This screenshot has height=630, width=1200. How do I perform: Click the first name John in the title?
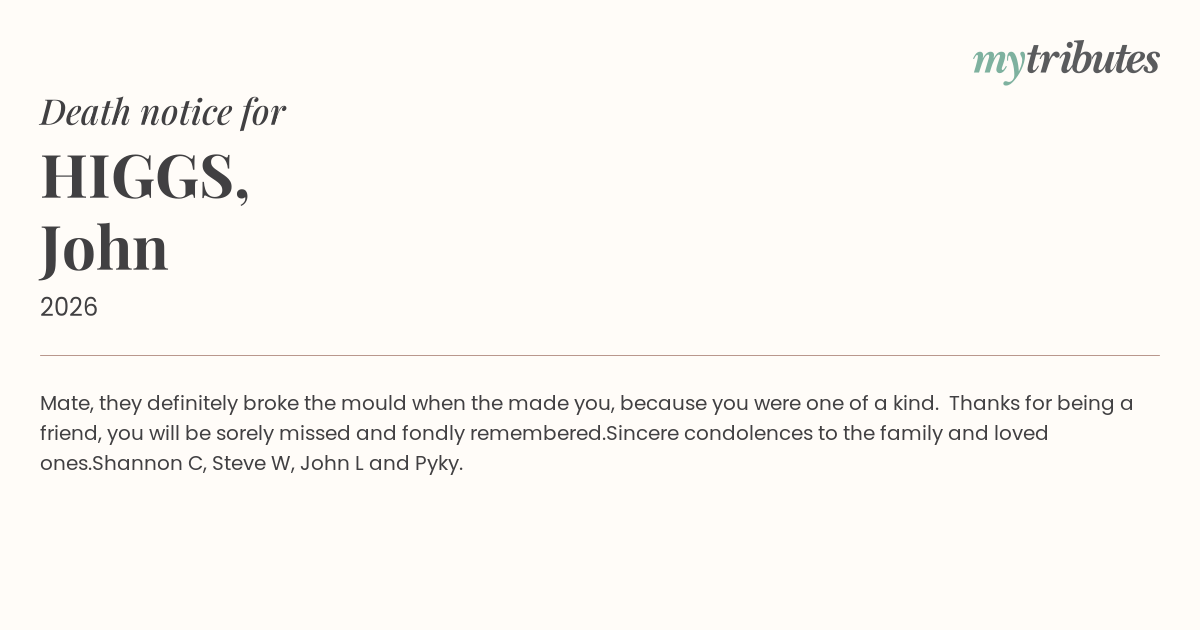click(104, 247)
